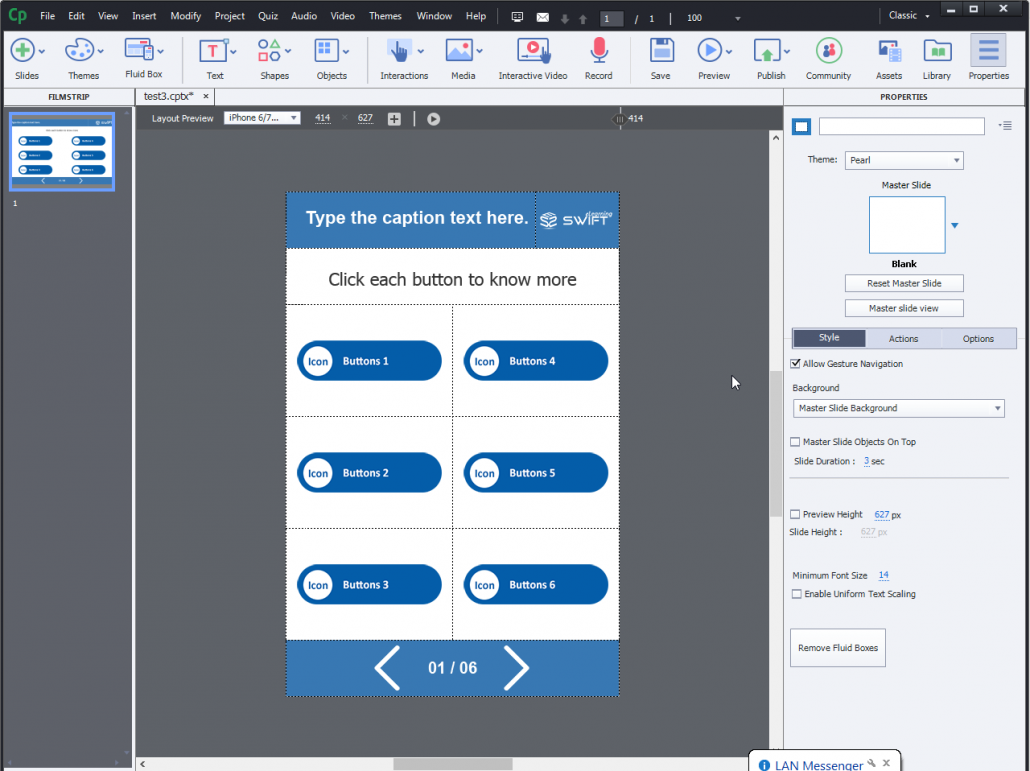Enable Allow Gesture Navigation
Image resolution: width=1030 pixels, height=771 pixels.
point(795,363)
